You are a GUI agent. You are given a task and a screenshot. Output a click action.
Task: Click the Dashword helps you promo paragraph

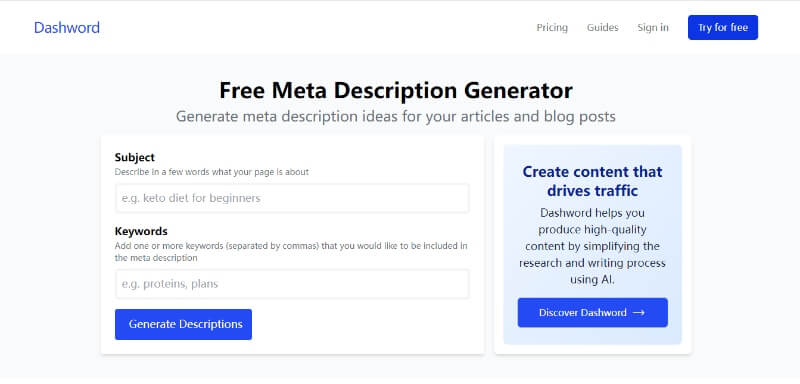coord(592,246)
